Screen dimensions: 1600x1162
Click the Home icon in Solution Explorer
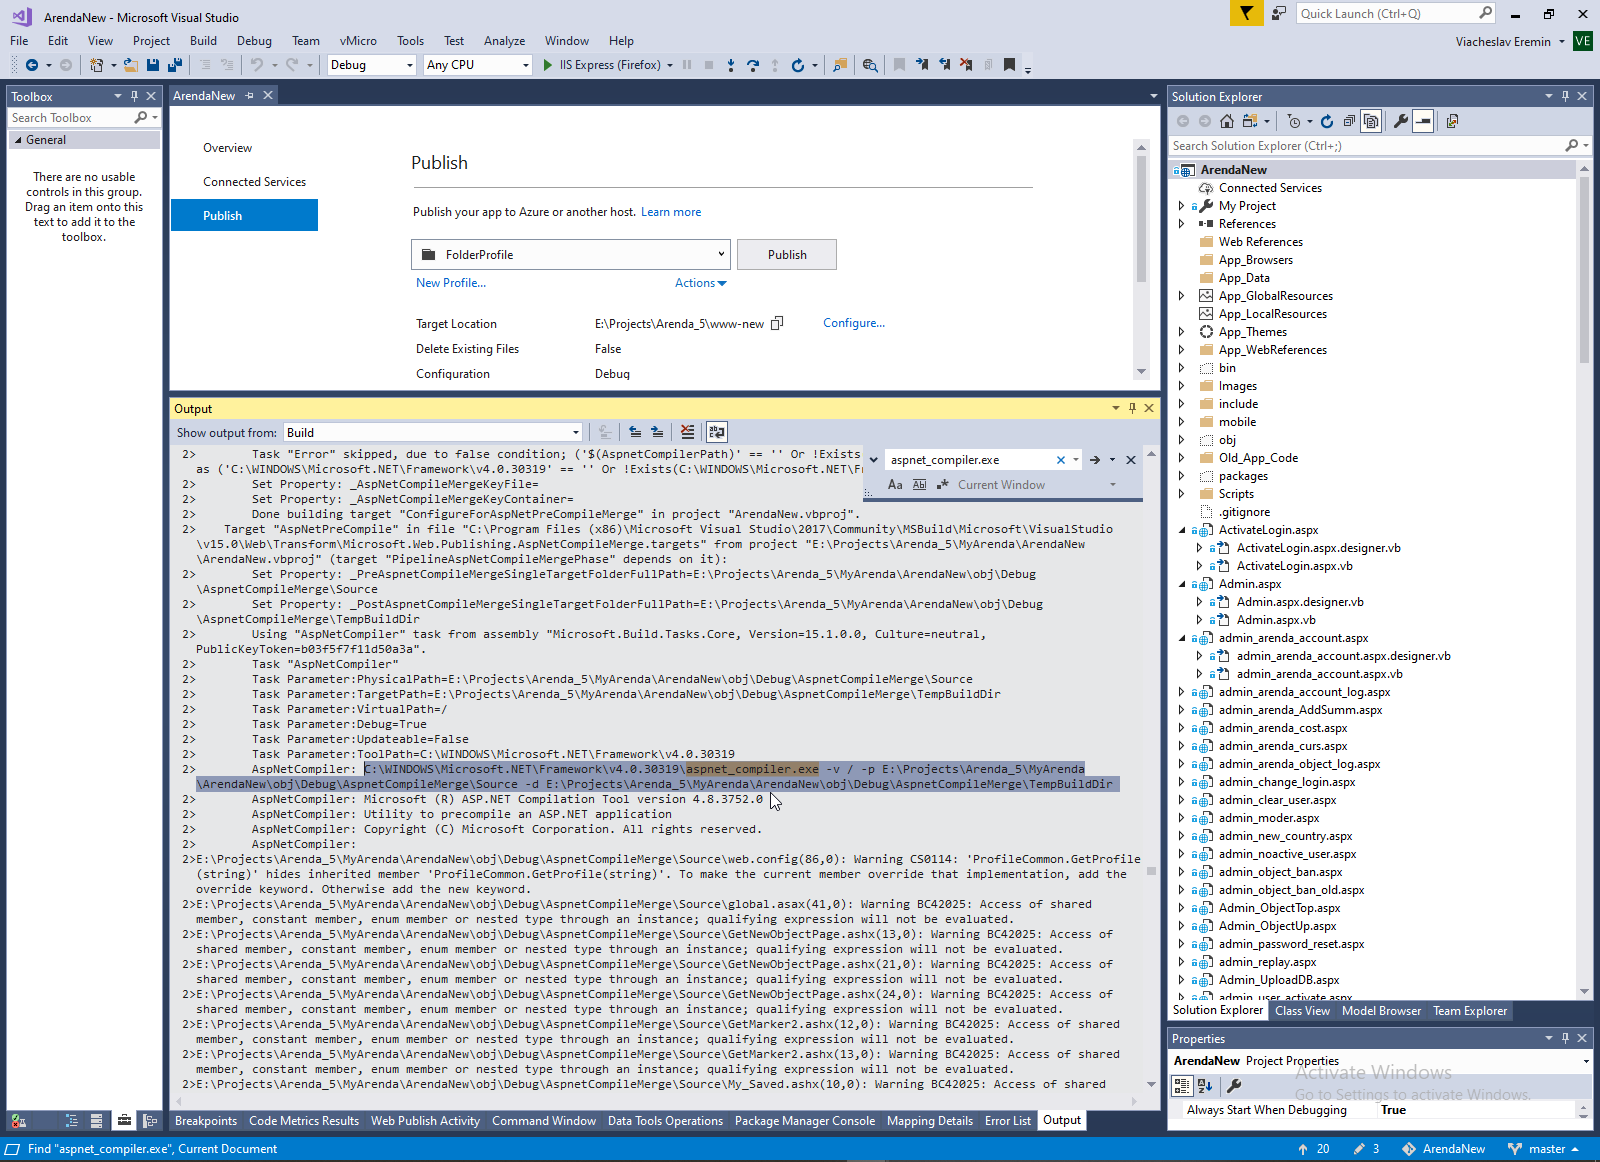pyautogui.click(x=1227, y=121)
